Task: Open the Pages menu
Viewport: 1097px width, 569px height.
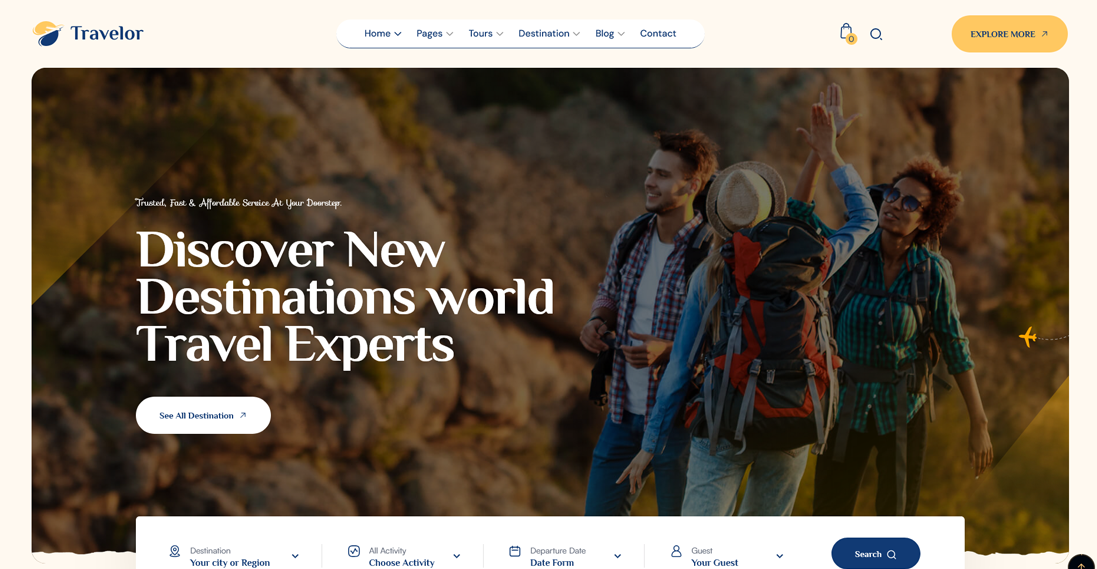Action: click(x=434, y=34)
